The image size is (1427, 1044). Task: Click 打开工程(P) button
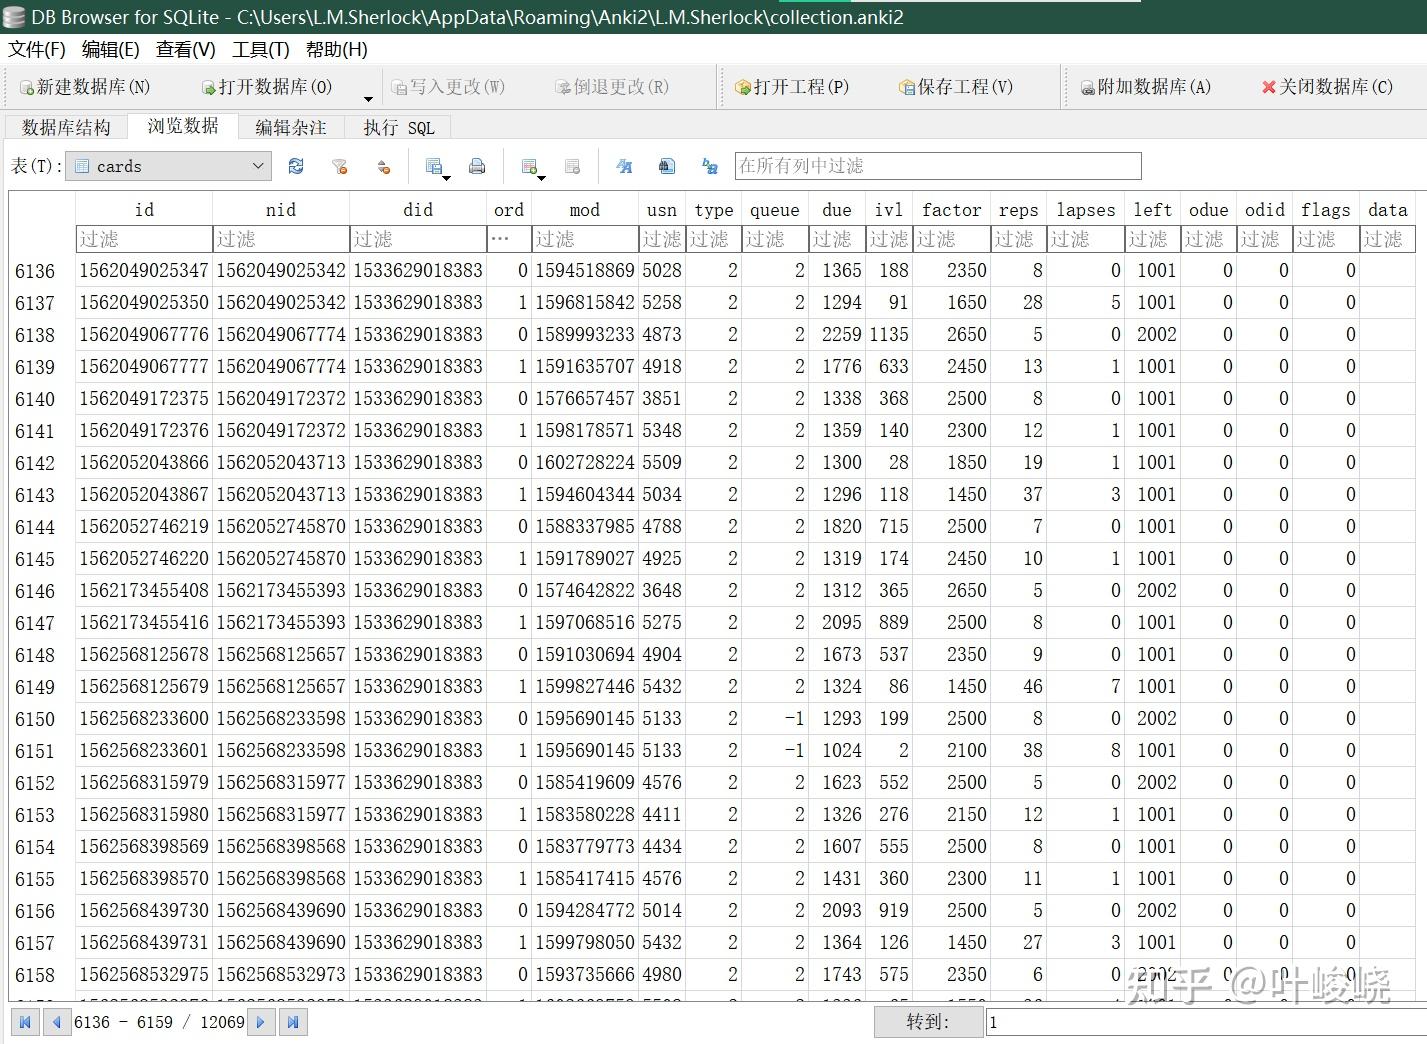pyautogui.click(x=792, y=87)
